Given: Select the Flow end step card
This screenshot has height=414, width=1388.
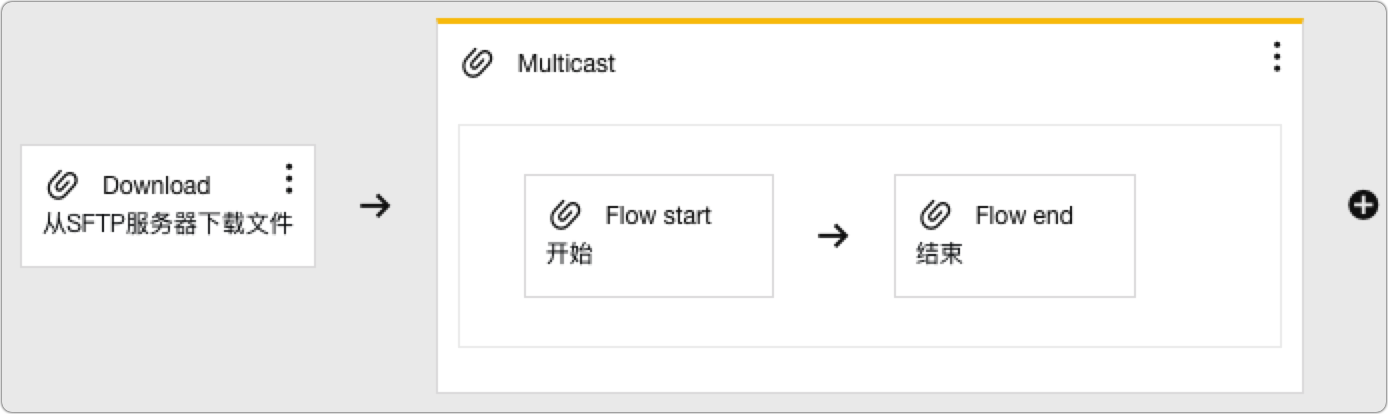Looking at the screenshot, I should pyautogui.click(x=1015, y=236).
